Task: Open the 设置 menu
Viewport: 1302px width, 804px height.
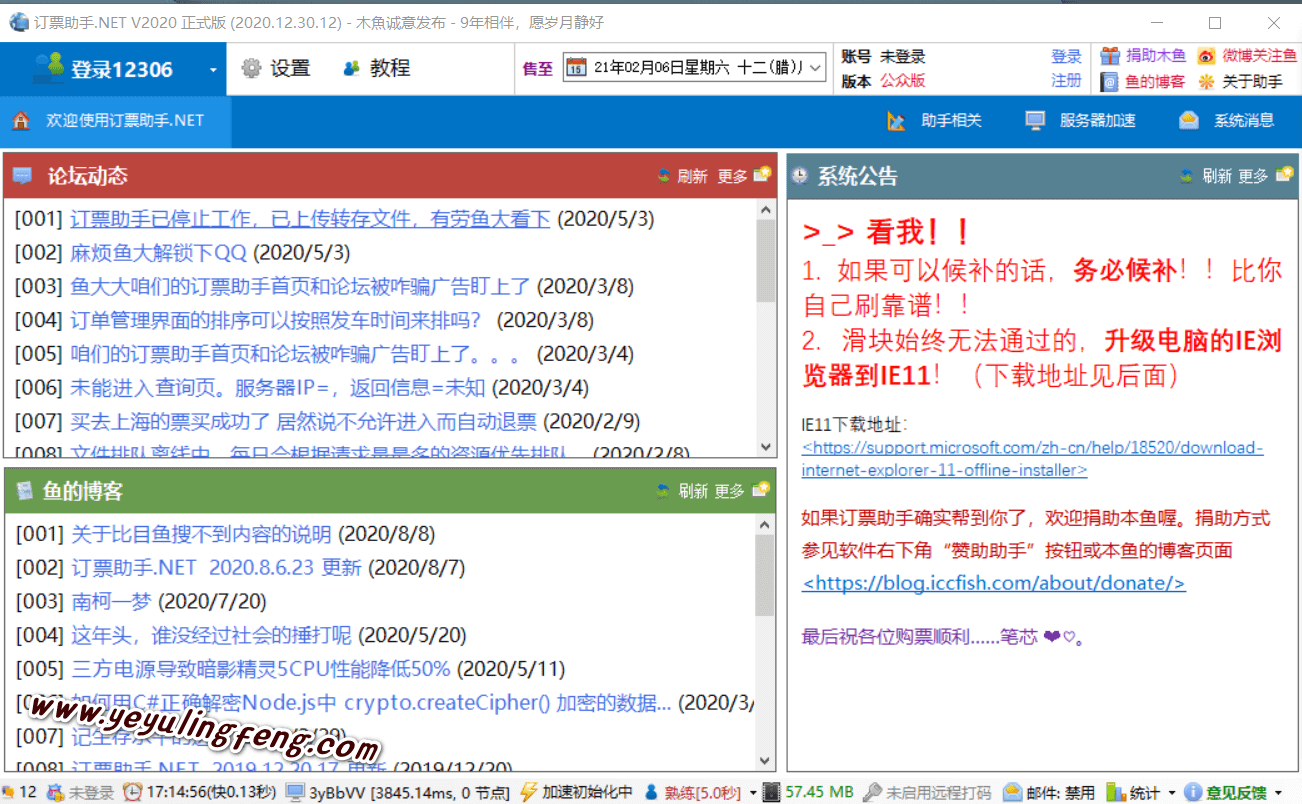Action: coord(277,68)
